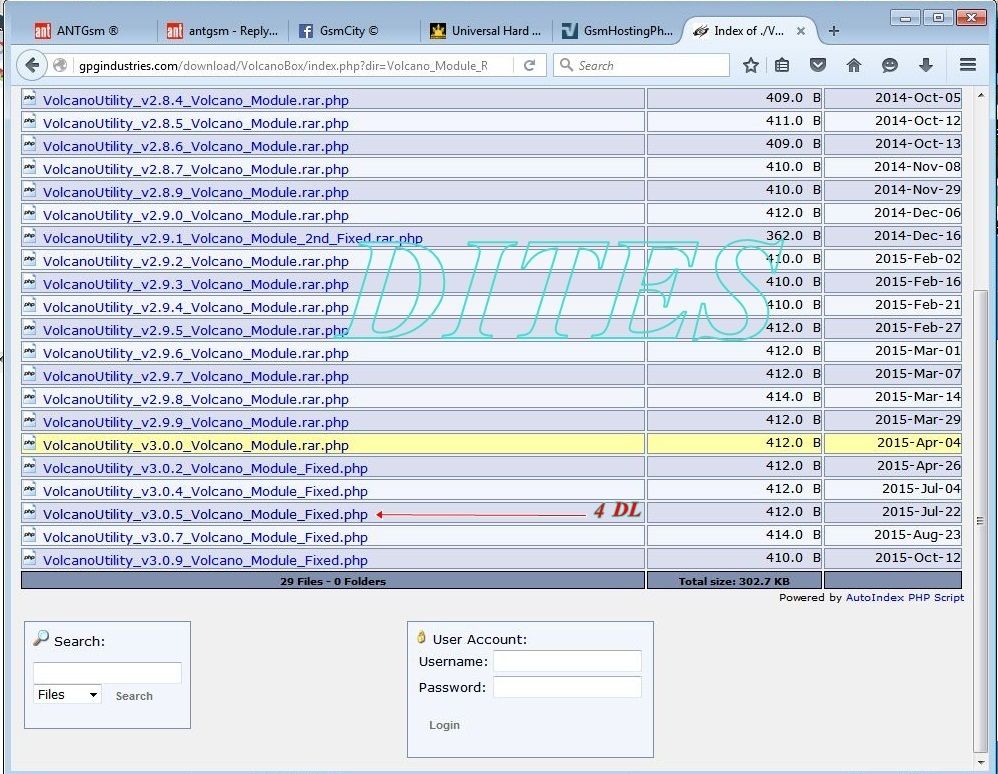Open the Pocket icon in the toolbar
The height and width of the screenshot is (774, 998).
coord(818,65)
